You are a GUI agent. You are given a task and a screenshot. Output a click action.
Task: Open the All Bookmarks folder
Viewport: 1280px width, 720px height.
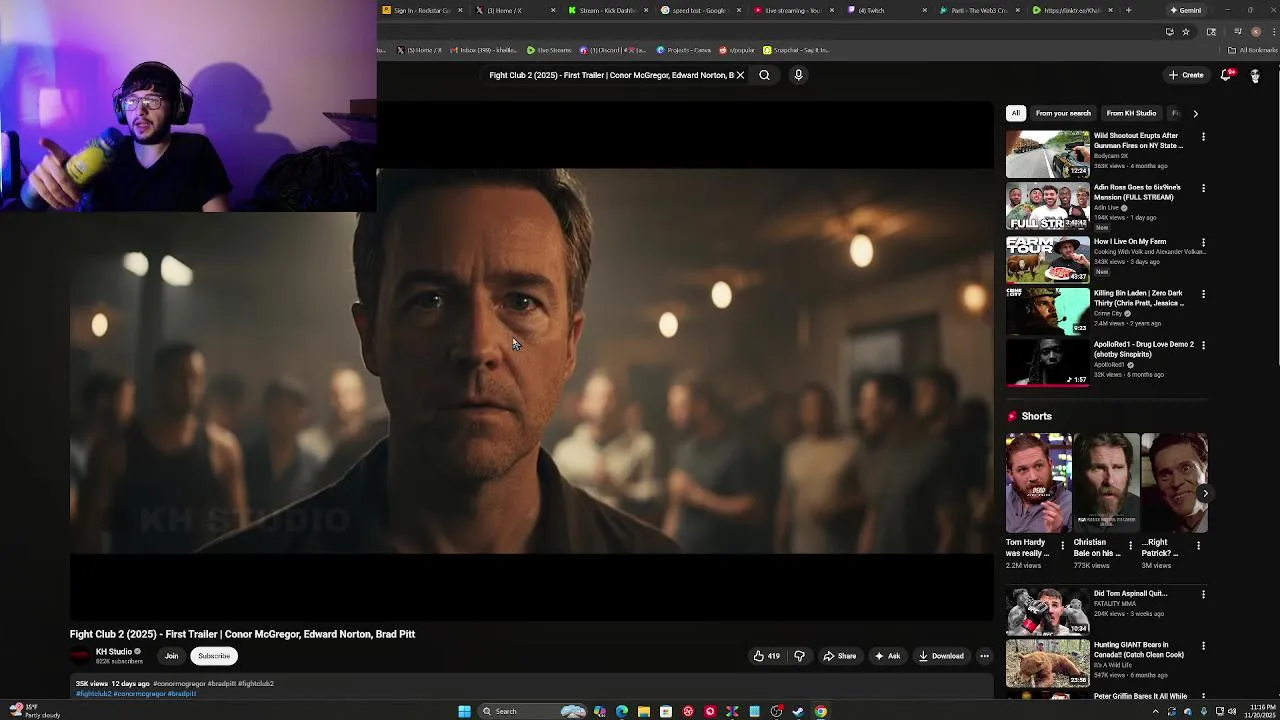click(x=1254, y=50)
